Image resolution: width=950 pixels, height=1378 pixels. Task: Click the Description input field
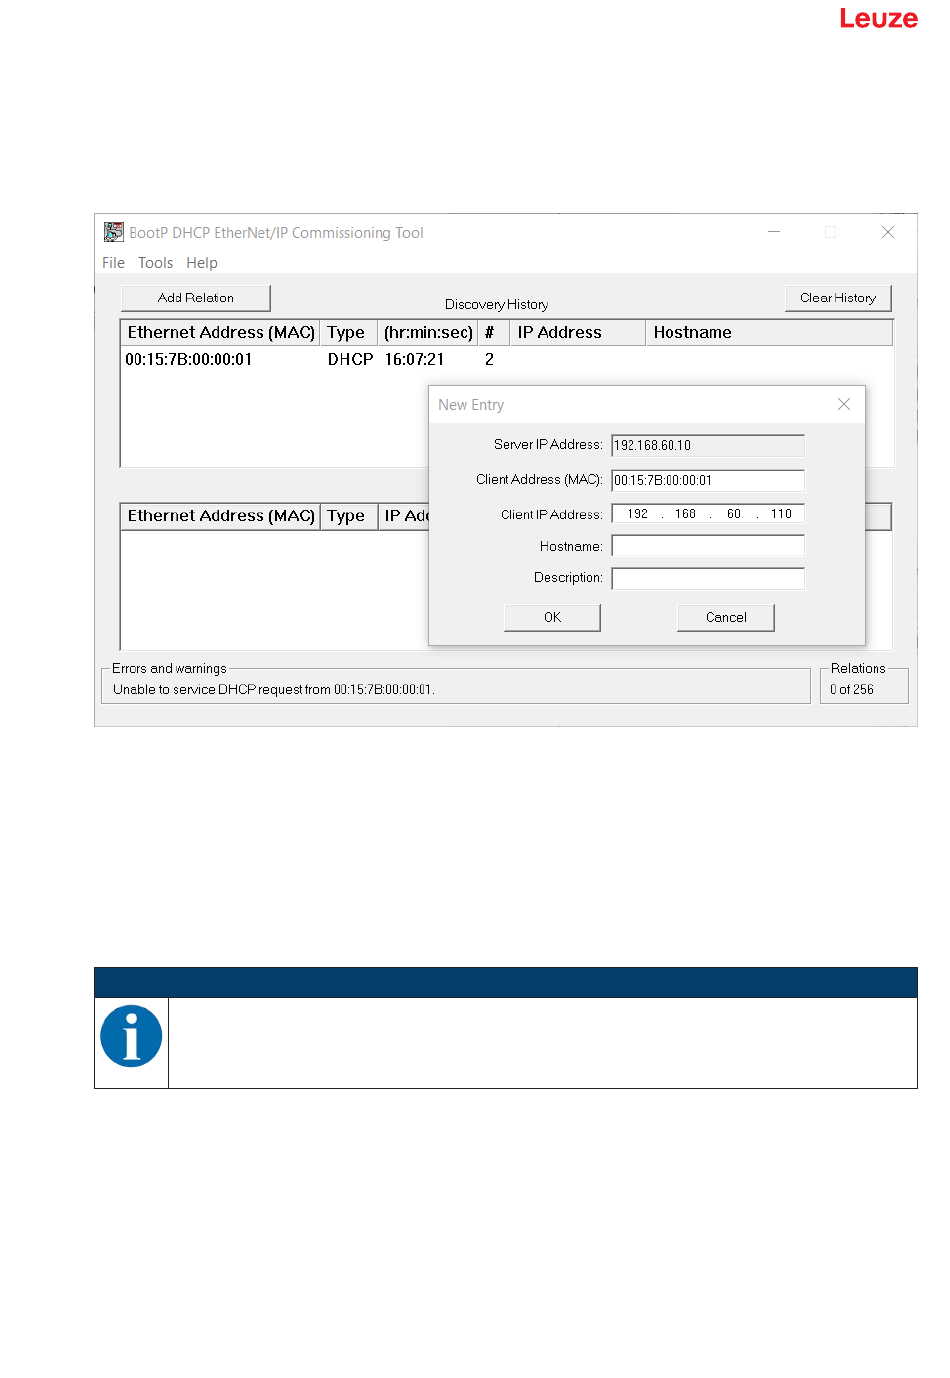point(708,578)
